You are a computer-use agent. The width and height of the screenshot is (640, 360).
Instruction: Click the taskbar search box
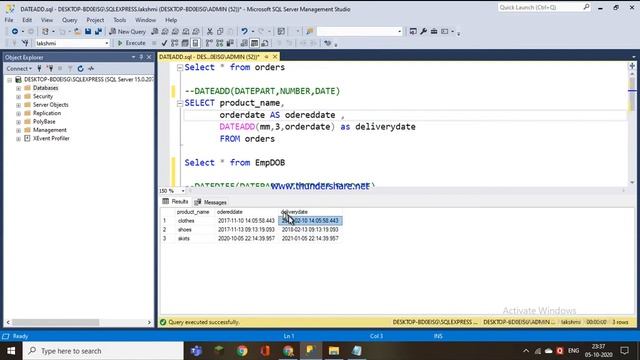(x=103, y=351)
